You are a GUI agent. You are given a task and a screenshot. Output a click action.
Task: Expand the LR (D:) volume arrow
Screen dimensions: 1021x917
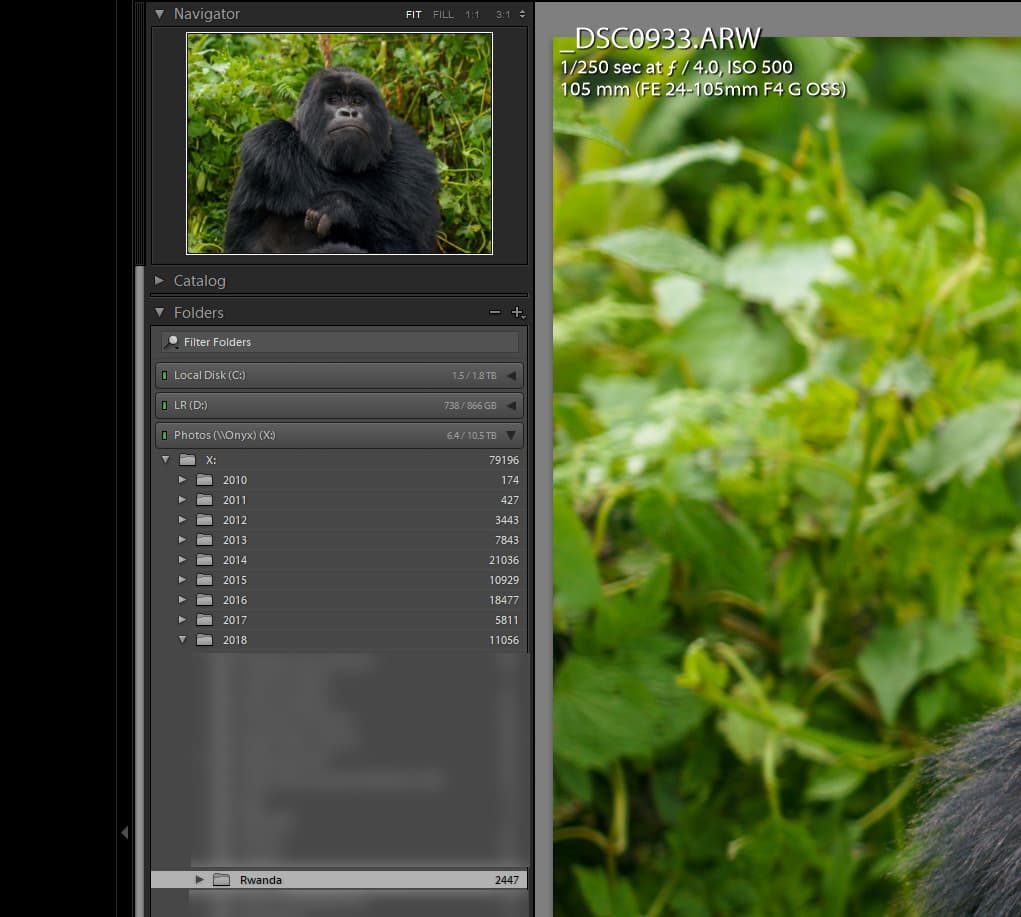coord(511,406)
